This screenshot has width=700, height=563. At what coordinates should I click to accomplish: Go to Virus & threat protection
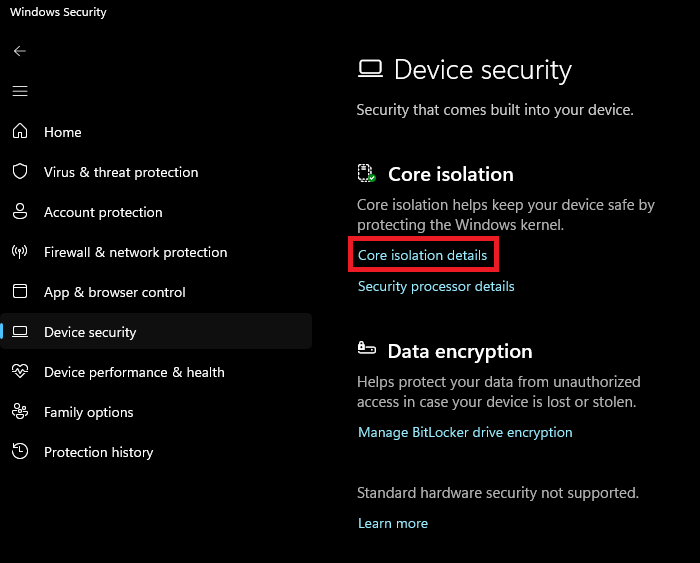[121, 172]
